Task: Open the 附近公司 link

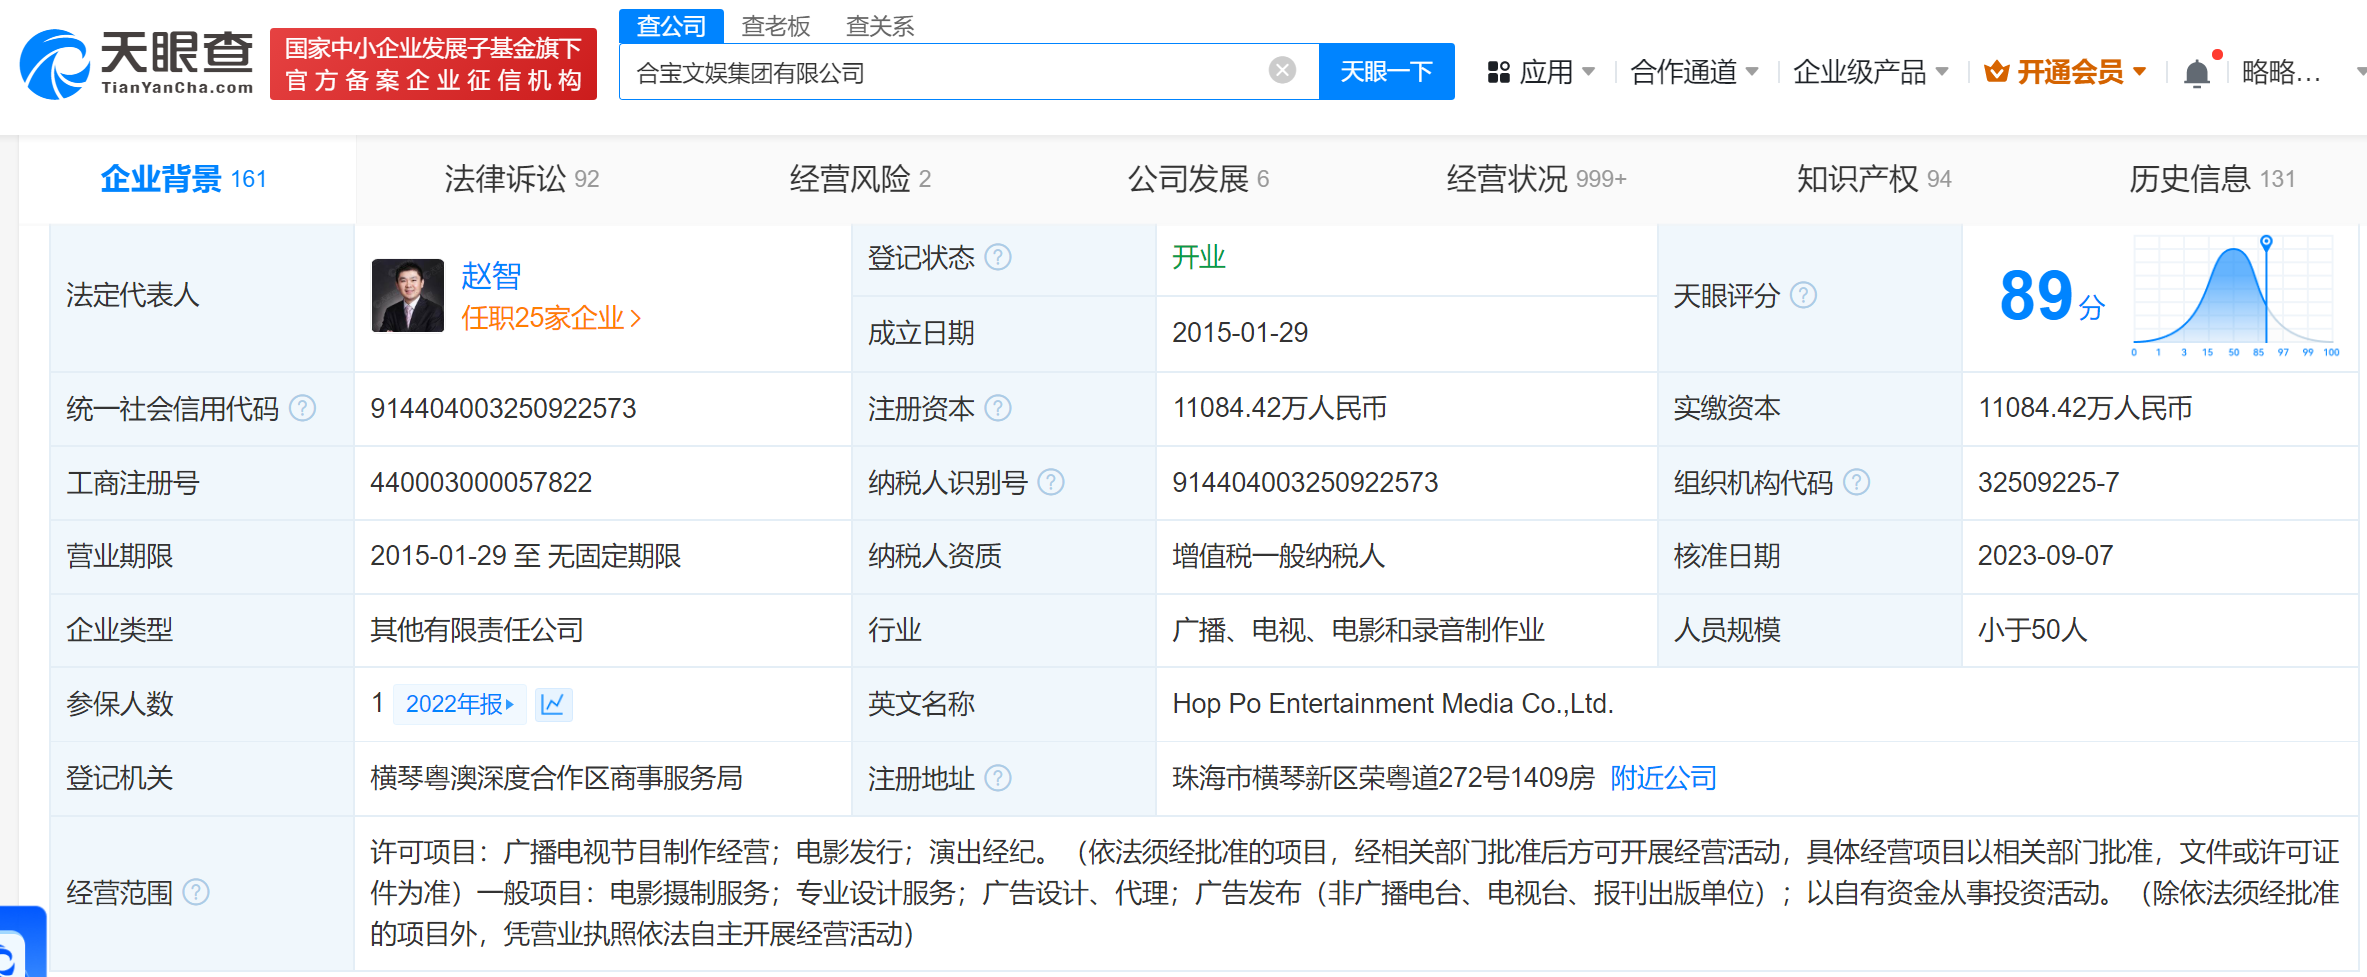Action: [x=1662, y=777]
